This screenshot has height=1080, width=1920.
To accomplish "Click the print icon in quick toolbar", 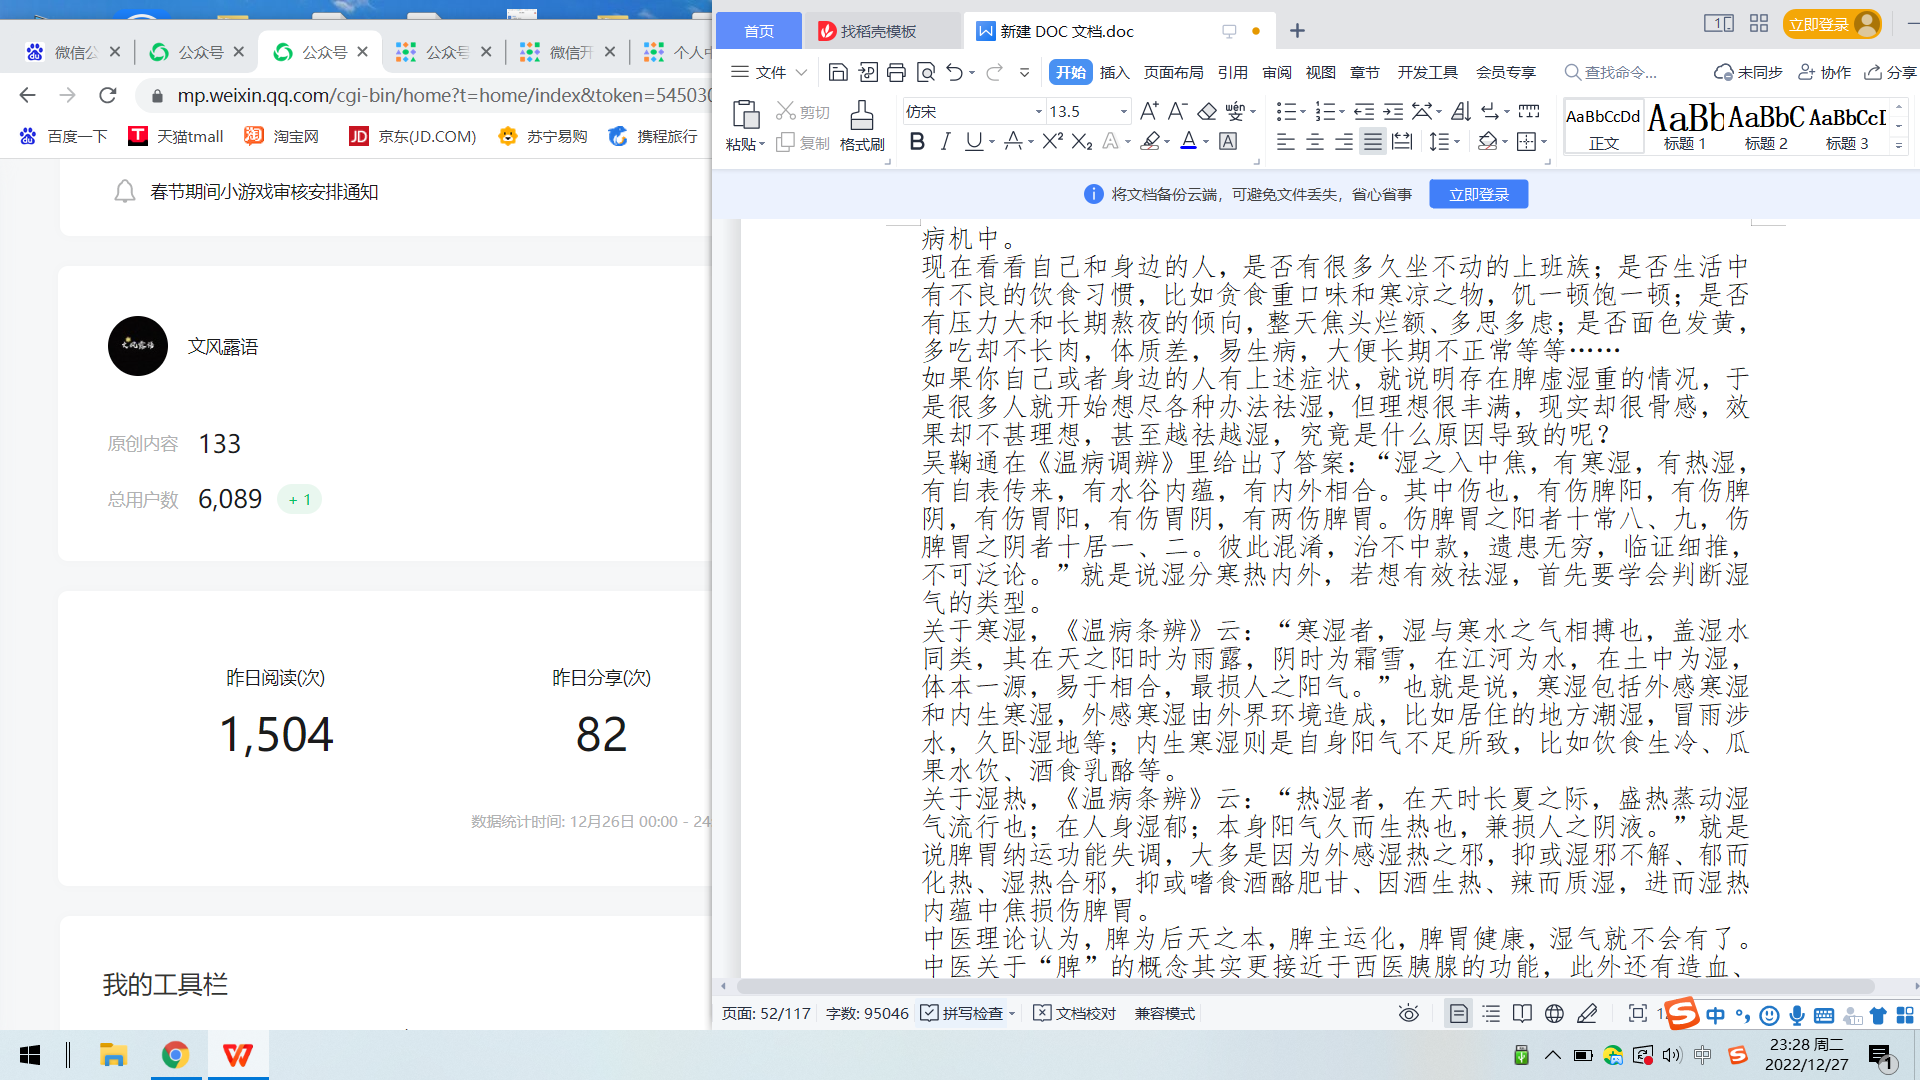I will 896,72.
